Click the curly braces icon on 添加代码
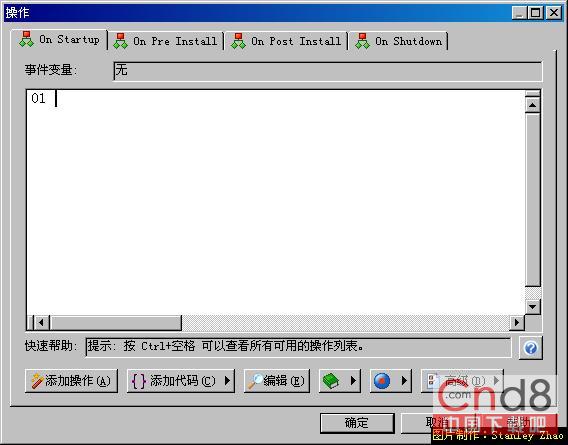Screen dimensions: 568x445 [139, 381]
